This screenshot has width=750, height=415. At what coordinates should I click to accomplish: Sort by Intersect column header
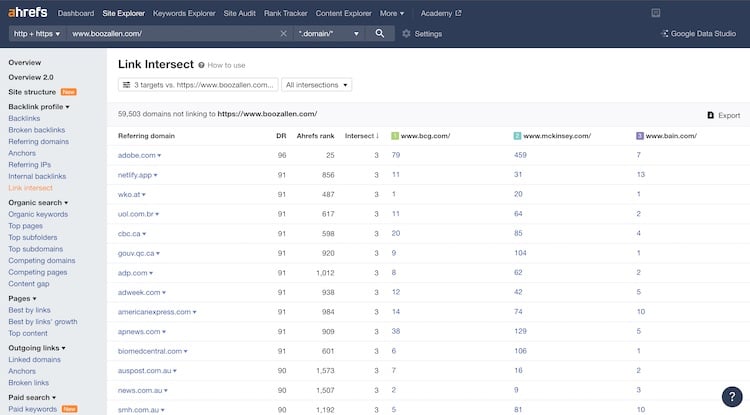coord(361,135)
